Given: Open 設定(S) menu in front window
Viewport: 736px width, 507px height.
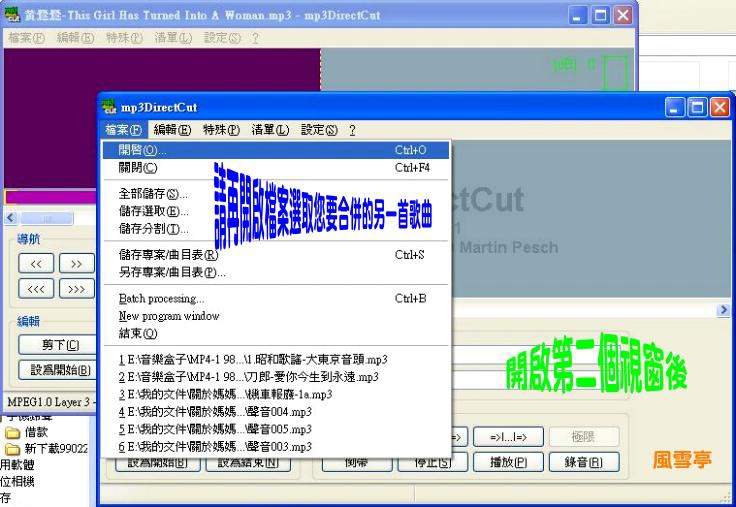Looking at the screenshot, I should (x=319, y=130).
